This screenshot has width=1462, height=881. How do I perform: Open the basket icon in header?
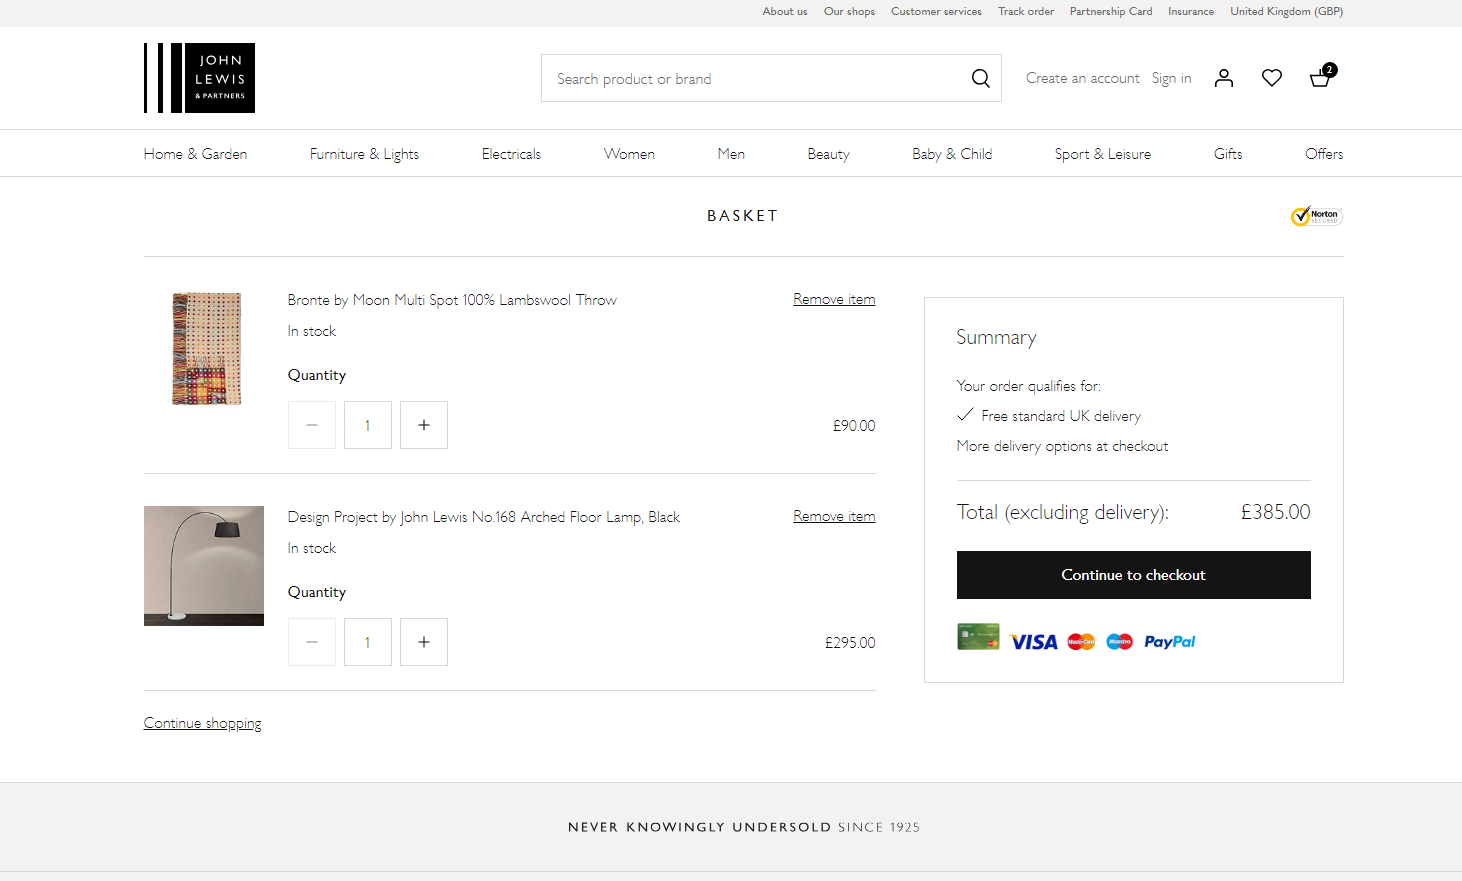(1322, 76)
